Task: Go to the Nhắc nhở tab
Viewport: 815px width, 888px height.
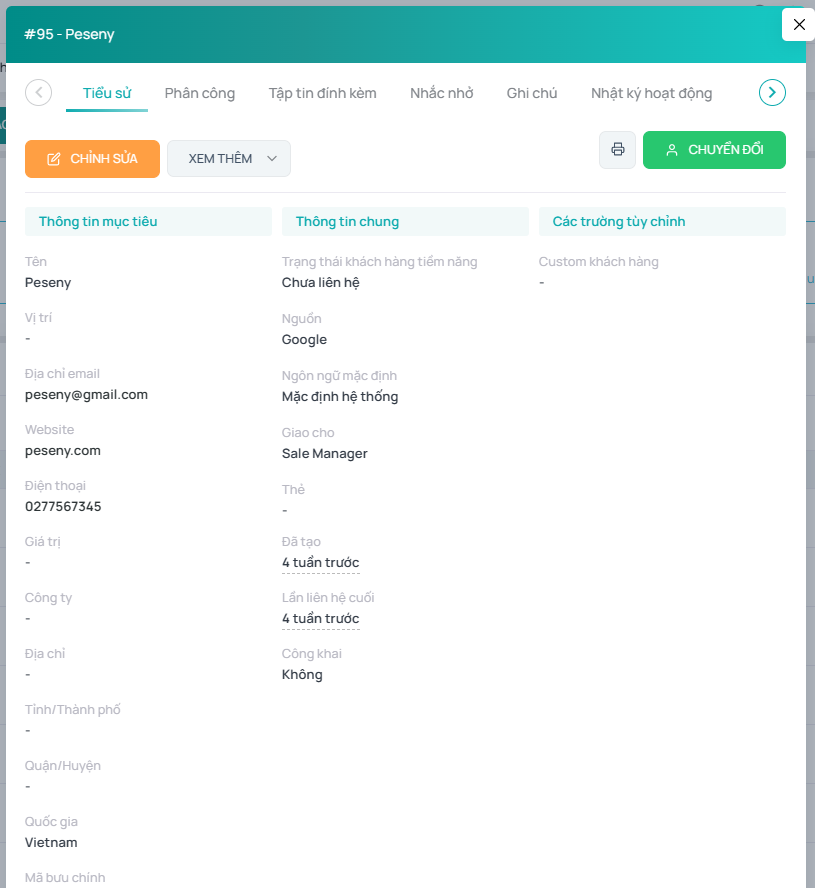Action: 441,93
